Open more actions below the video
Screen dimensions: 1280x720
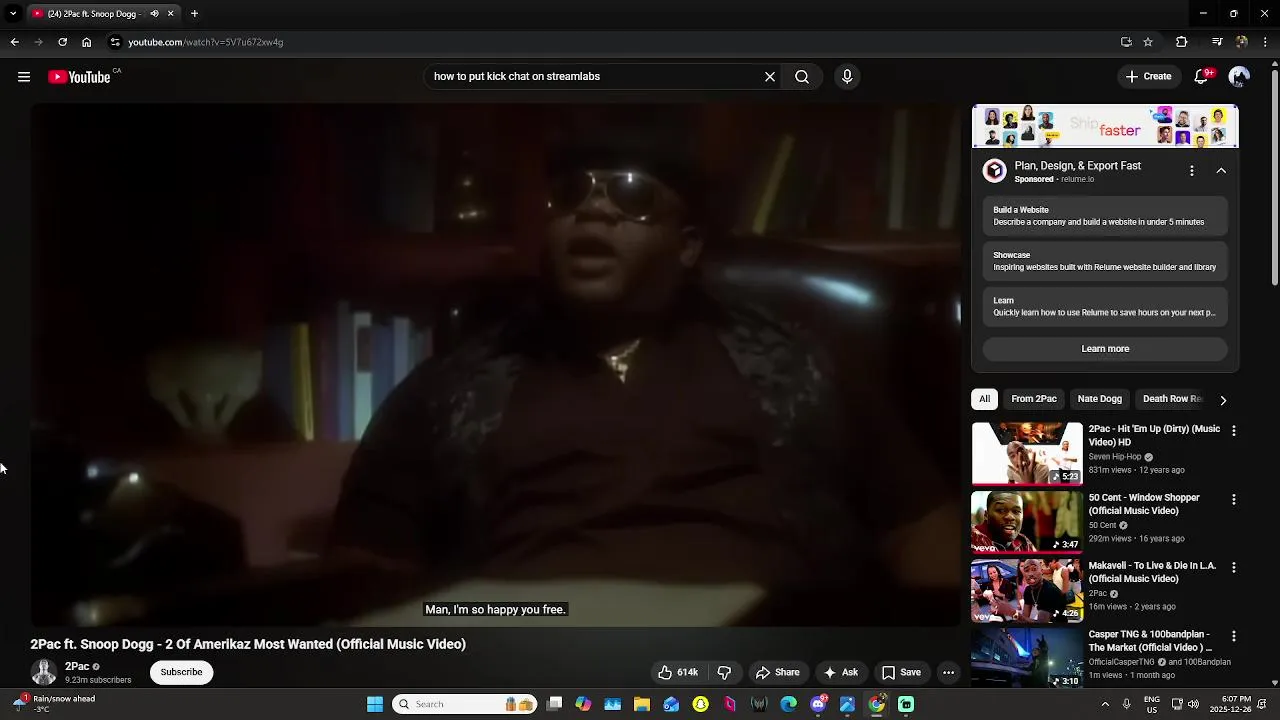948,672
